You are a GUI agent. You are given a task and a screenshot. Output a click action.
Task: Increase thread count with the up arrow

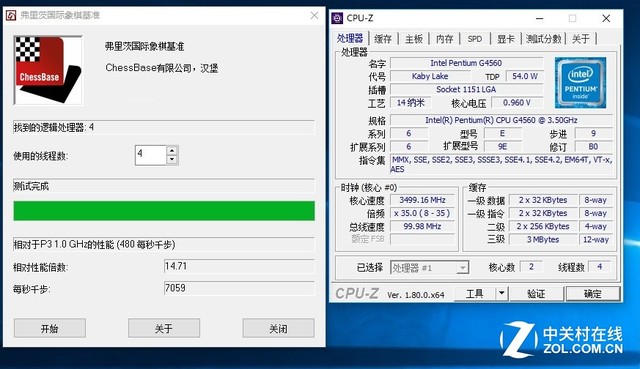pos(172,150)
